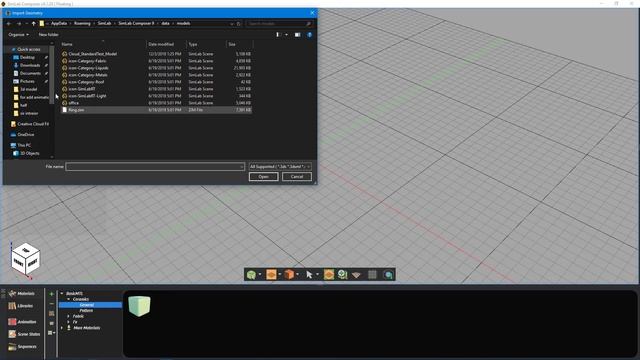Click the File name input field

[155, 167]
